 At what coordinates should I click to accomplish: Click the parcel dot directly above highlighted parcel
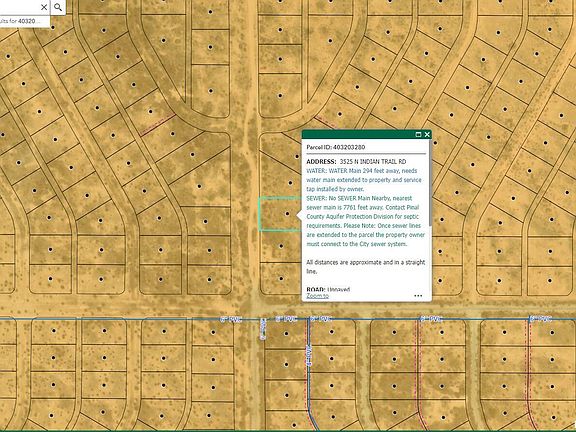point(290,183)
